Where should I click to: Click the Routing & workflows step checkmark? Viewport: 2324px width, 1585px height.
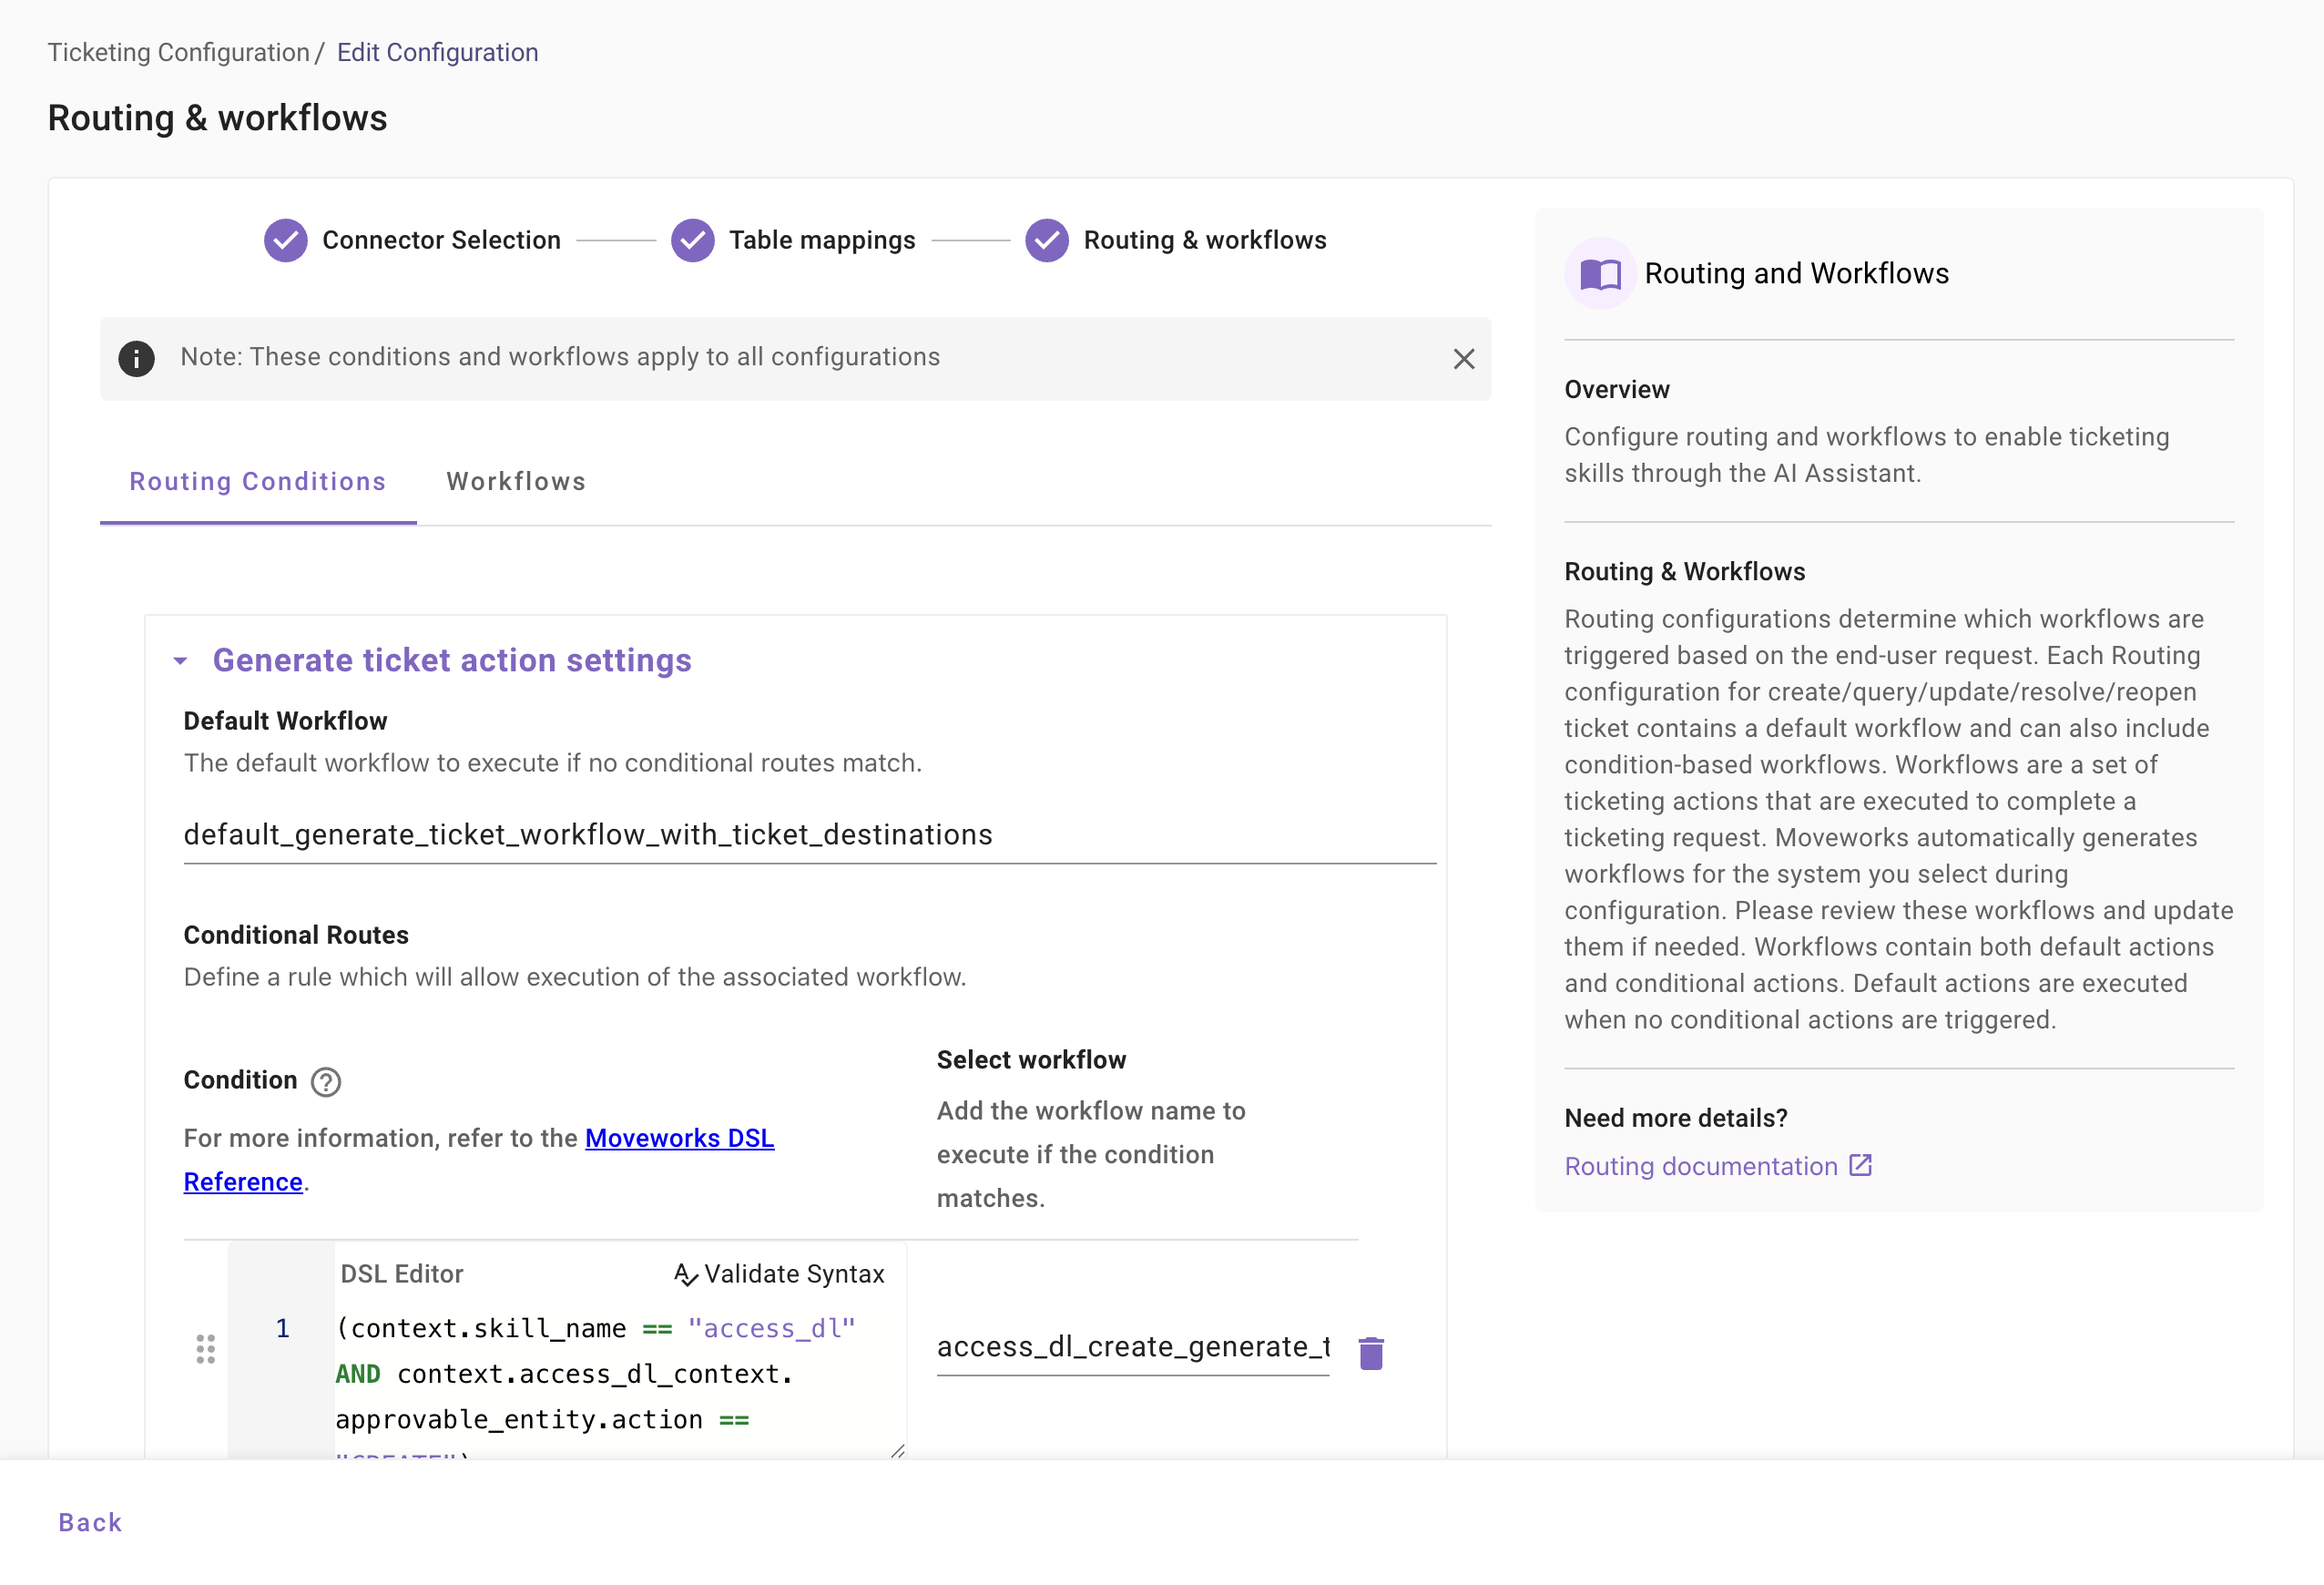[1046, 240]
